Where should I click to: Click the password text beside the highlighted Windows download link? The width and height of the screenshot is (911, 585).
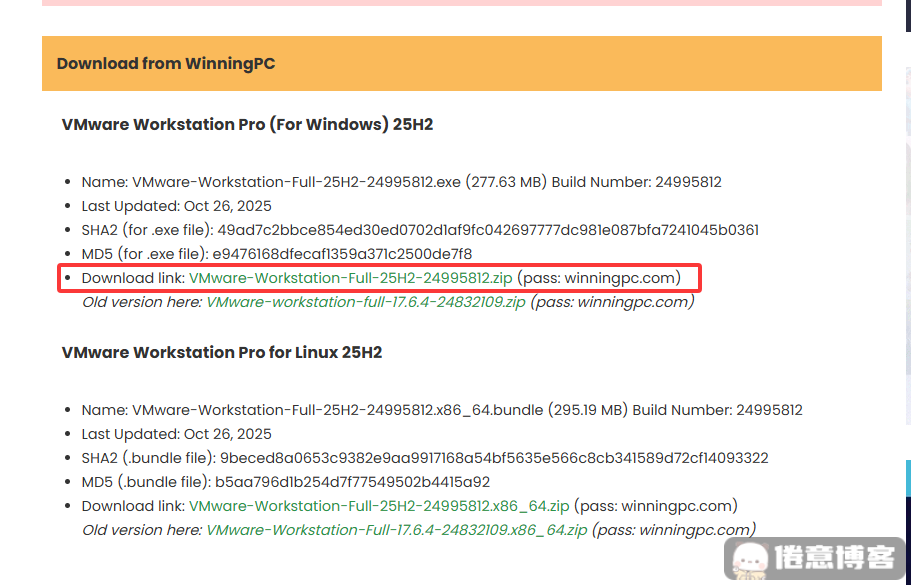598,278
